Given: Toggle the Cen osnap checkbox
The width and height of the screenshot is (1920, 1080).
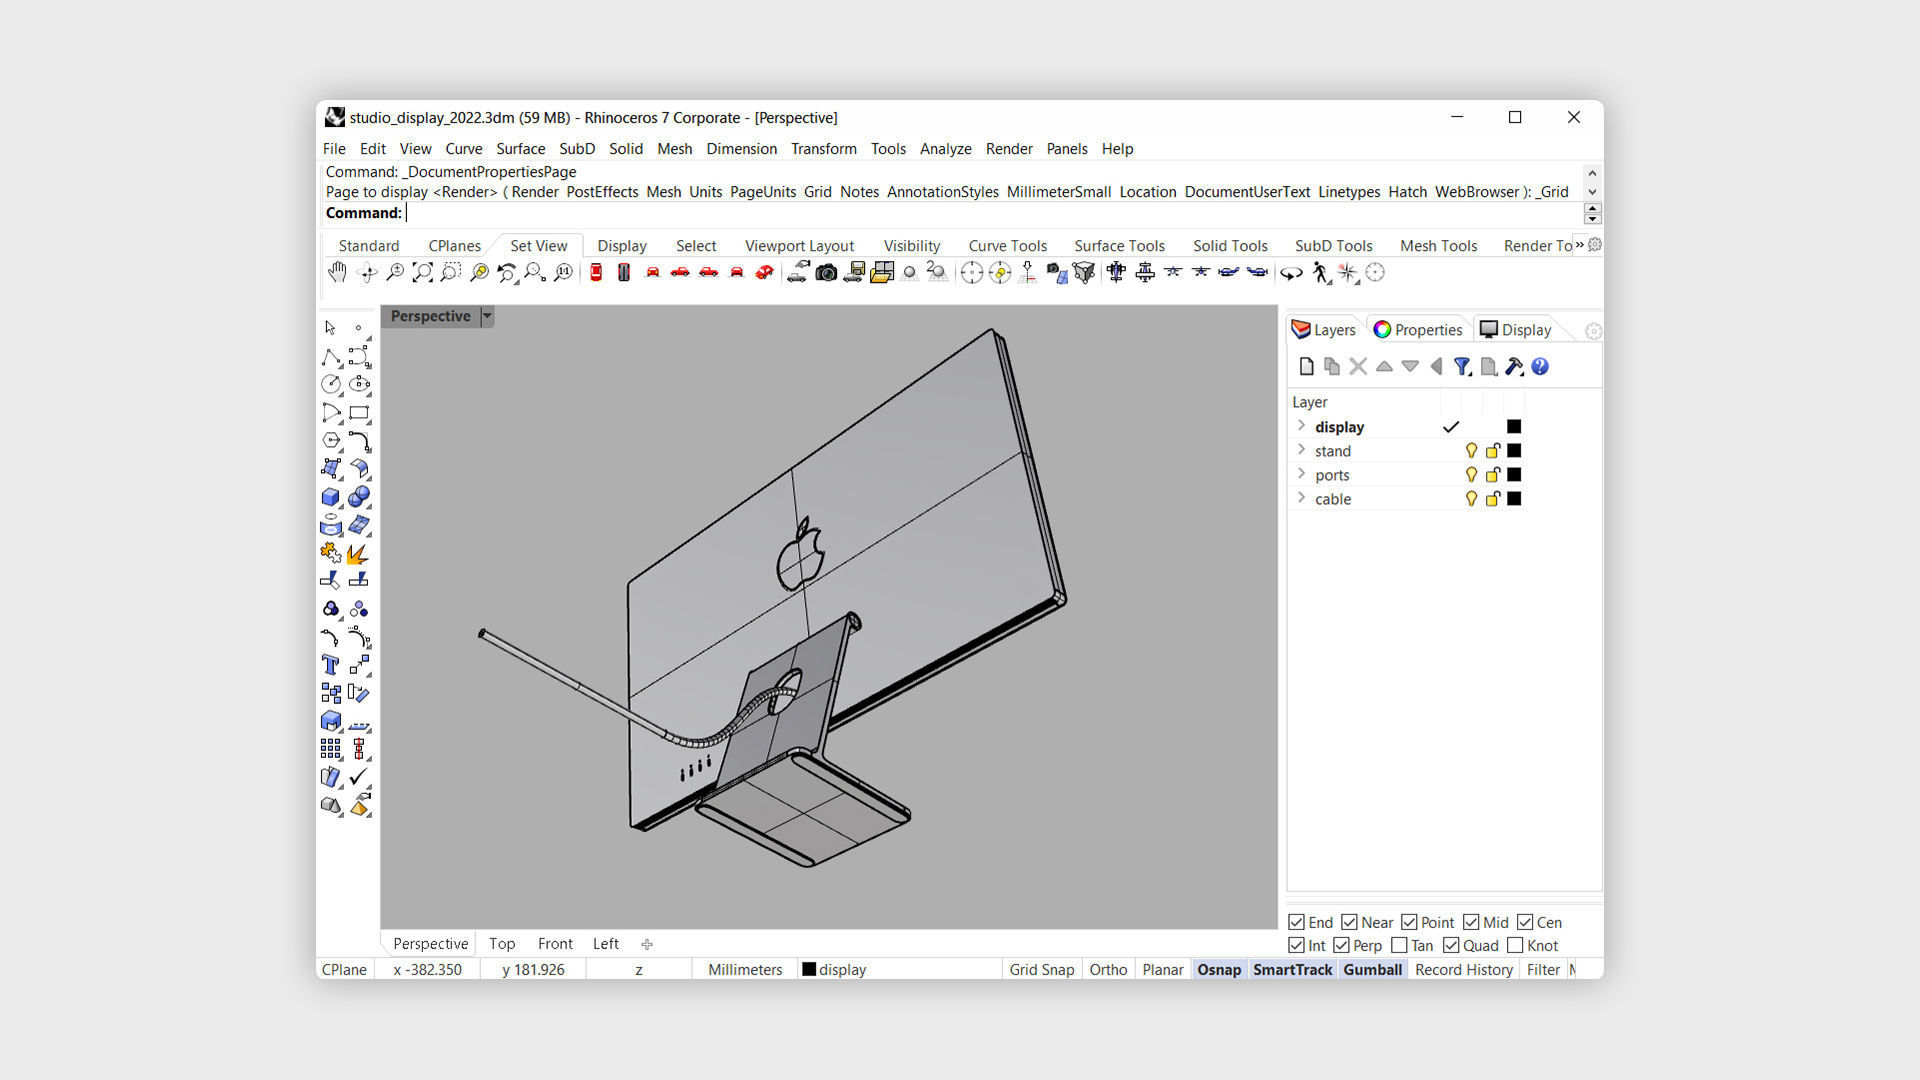Looking at the screenshot, I should 1525,922.
